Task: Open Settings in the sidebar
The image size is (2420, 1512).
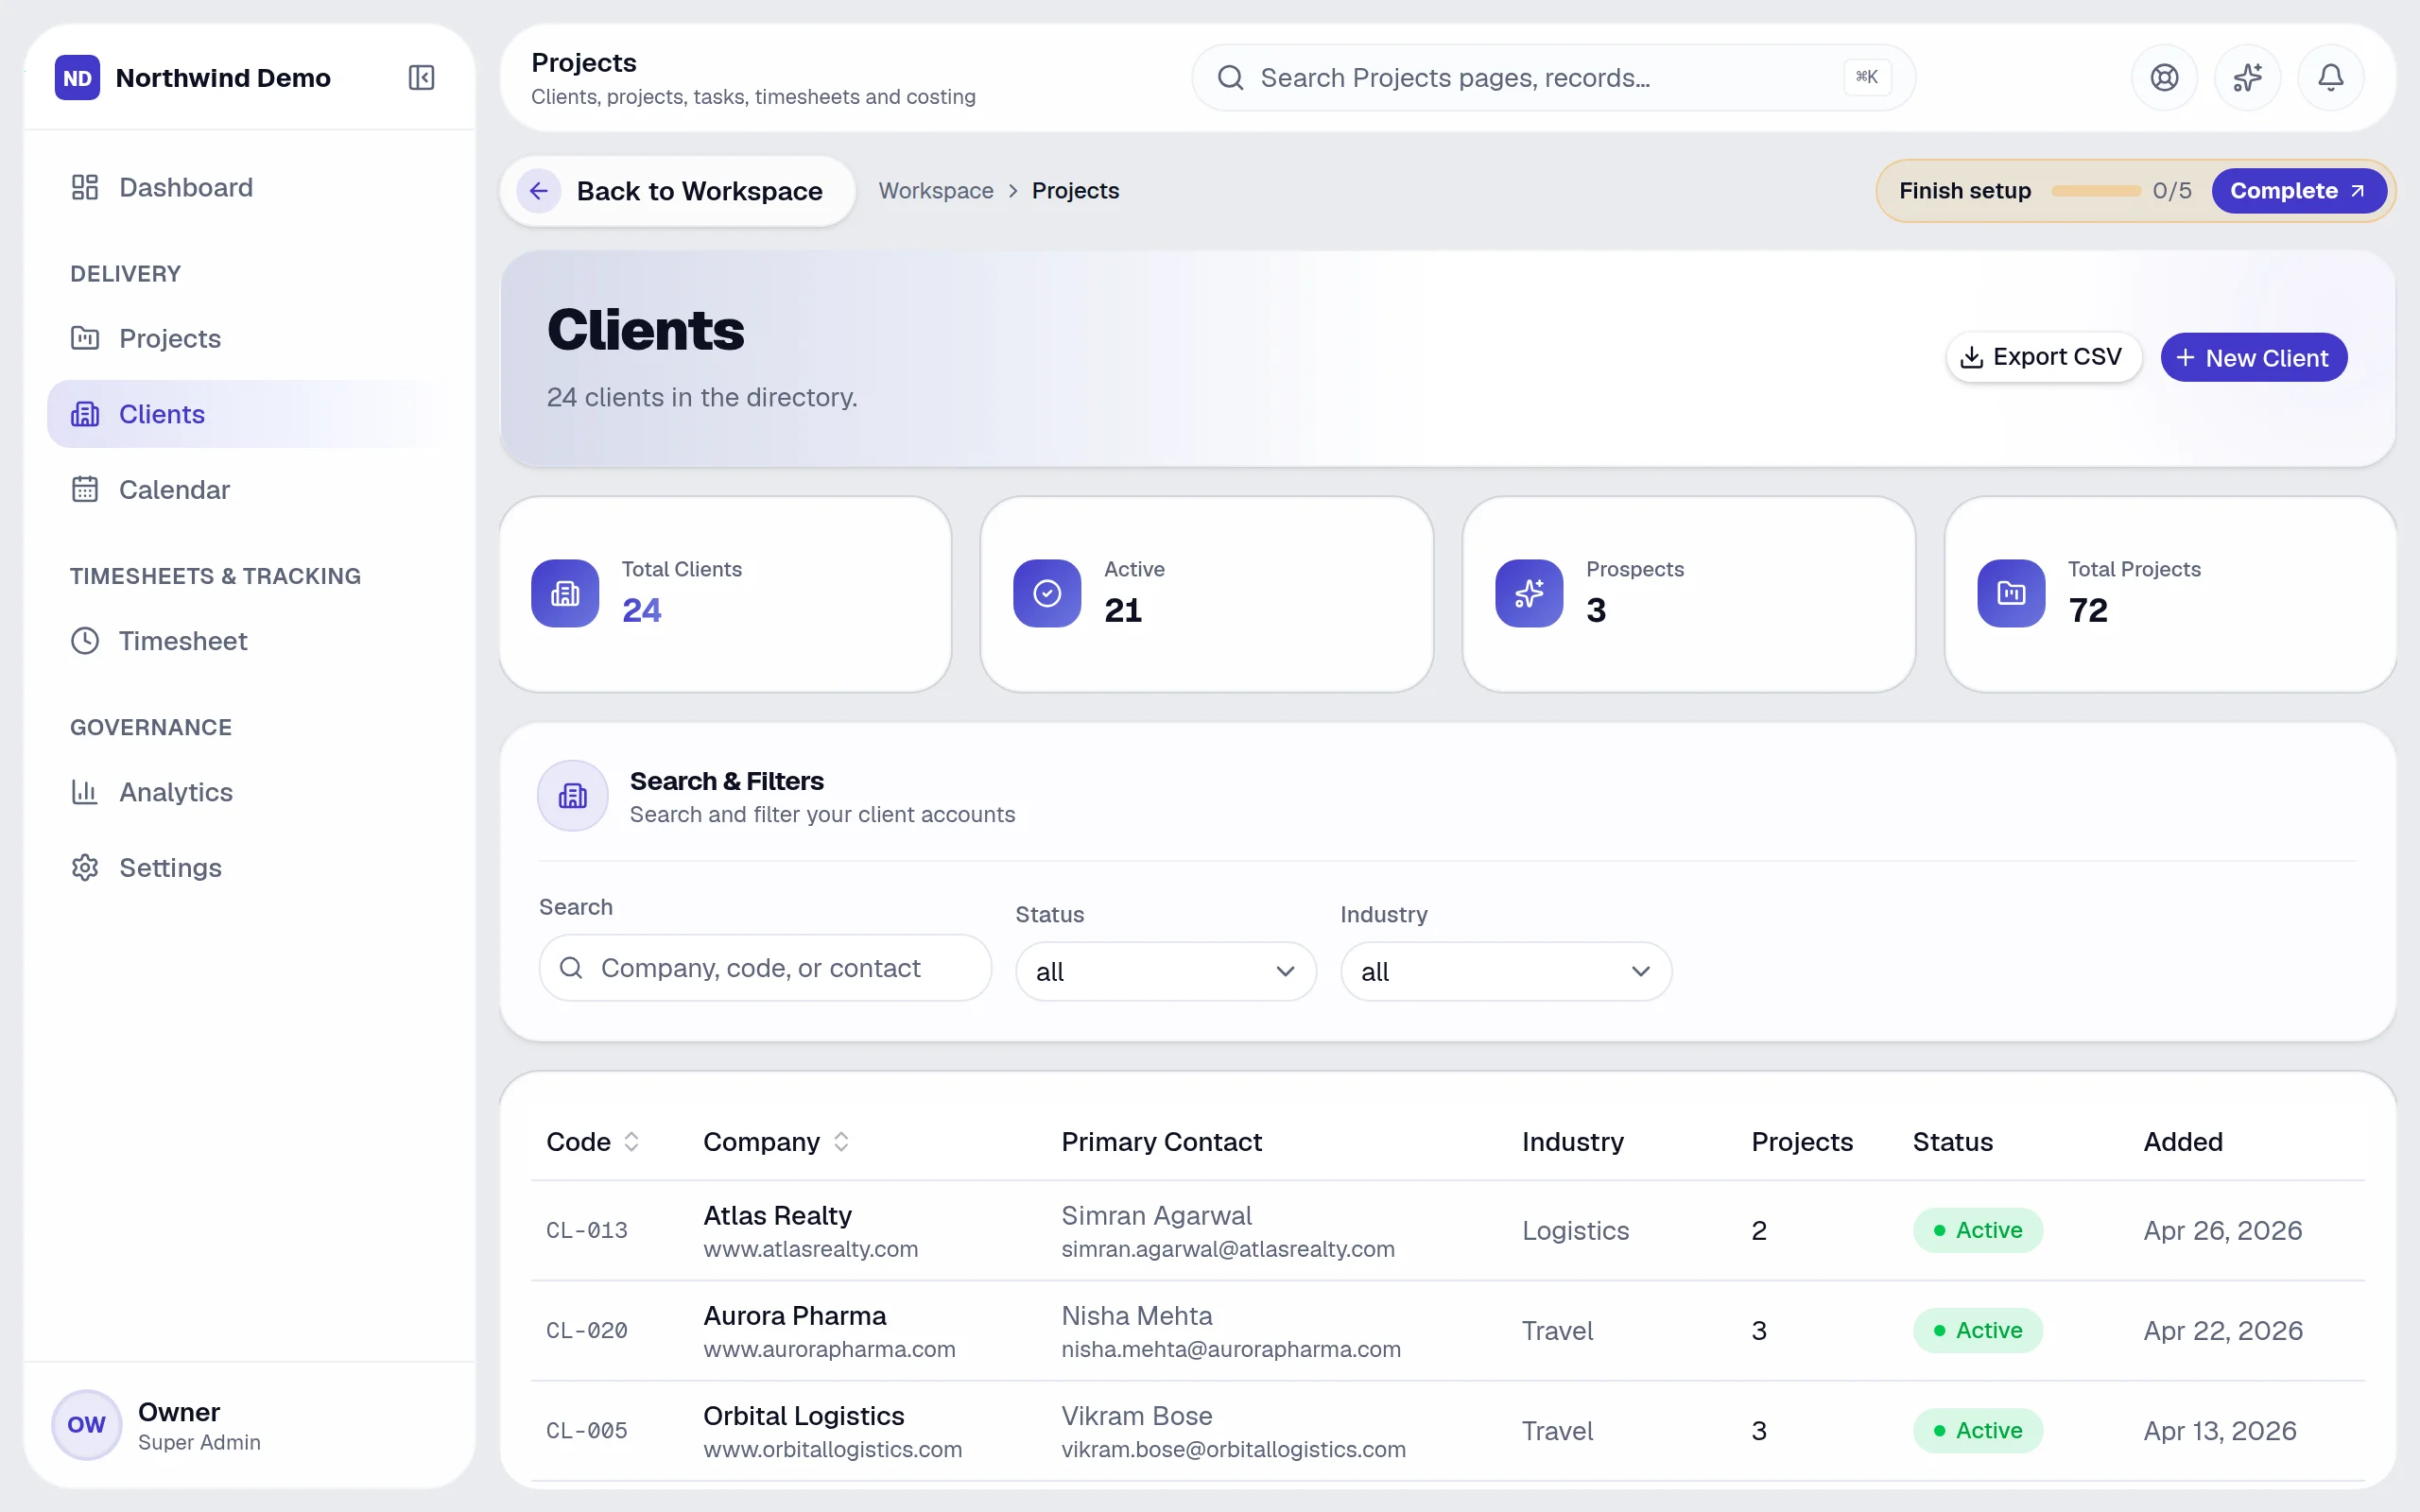Action: (x=248, y=867)
